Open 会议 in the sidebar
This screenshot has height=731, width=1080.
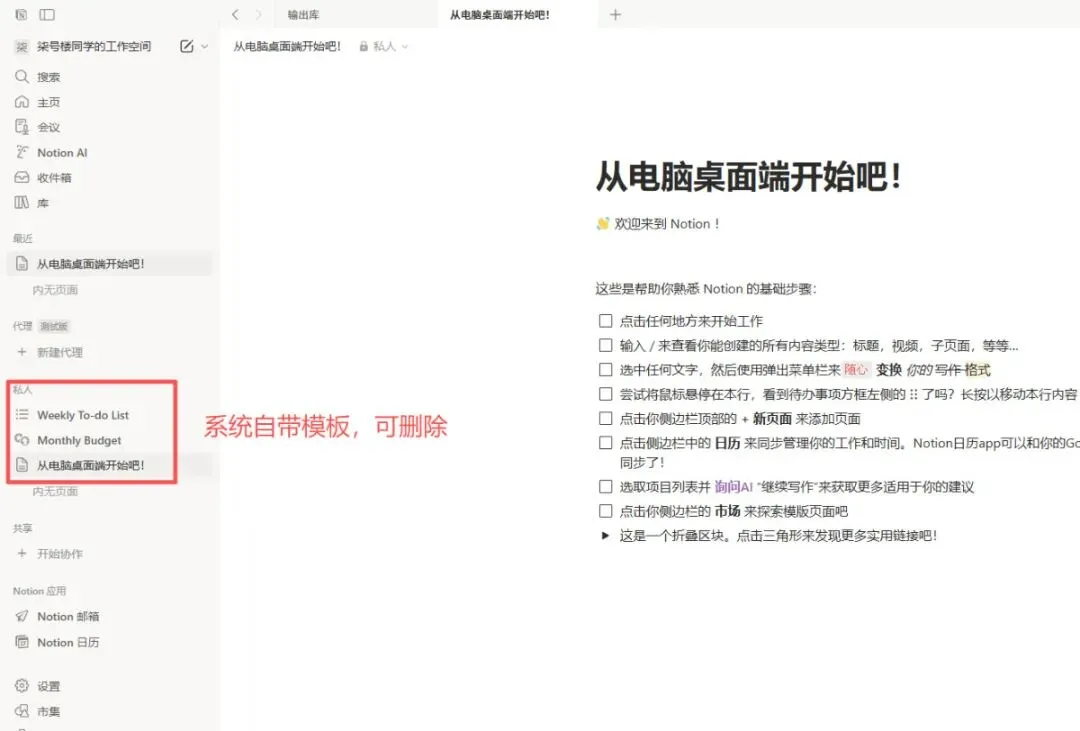(110, 127)
